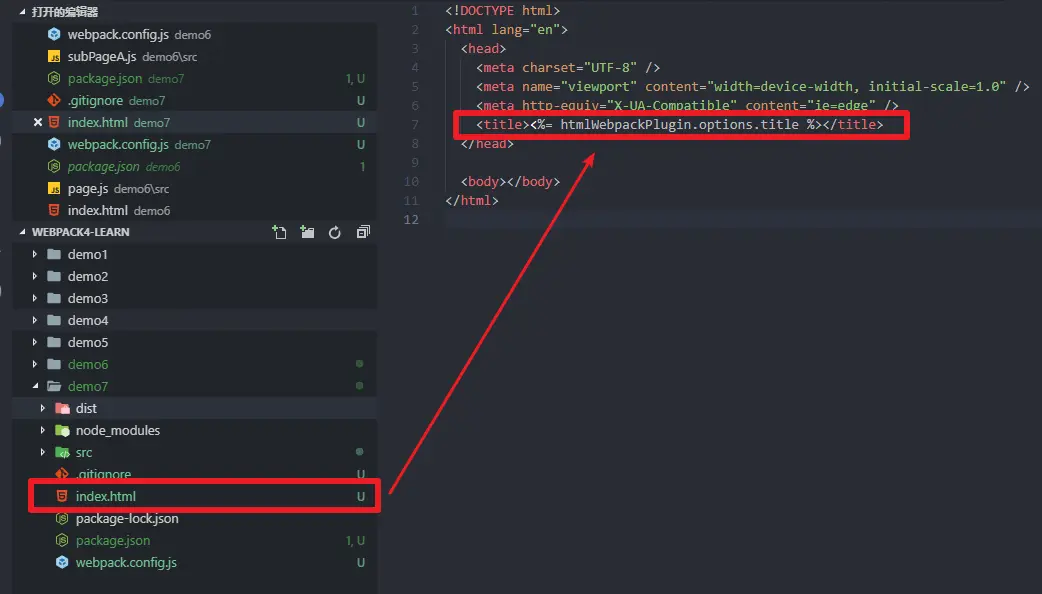Open page.js demo6\src in open editors
This screenshot has width=1042, height=594.
(195, 189)
